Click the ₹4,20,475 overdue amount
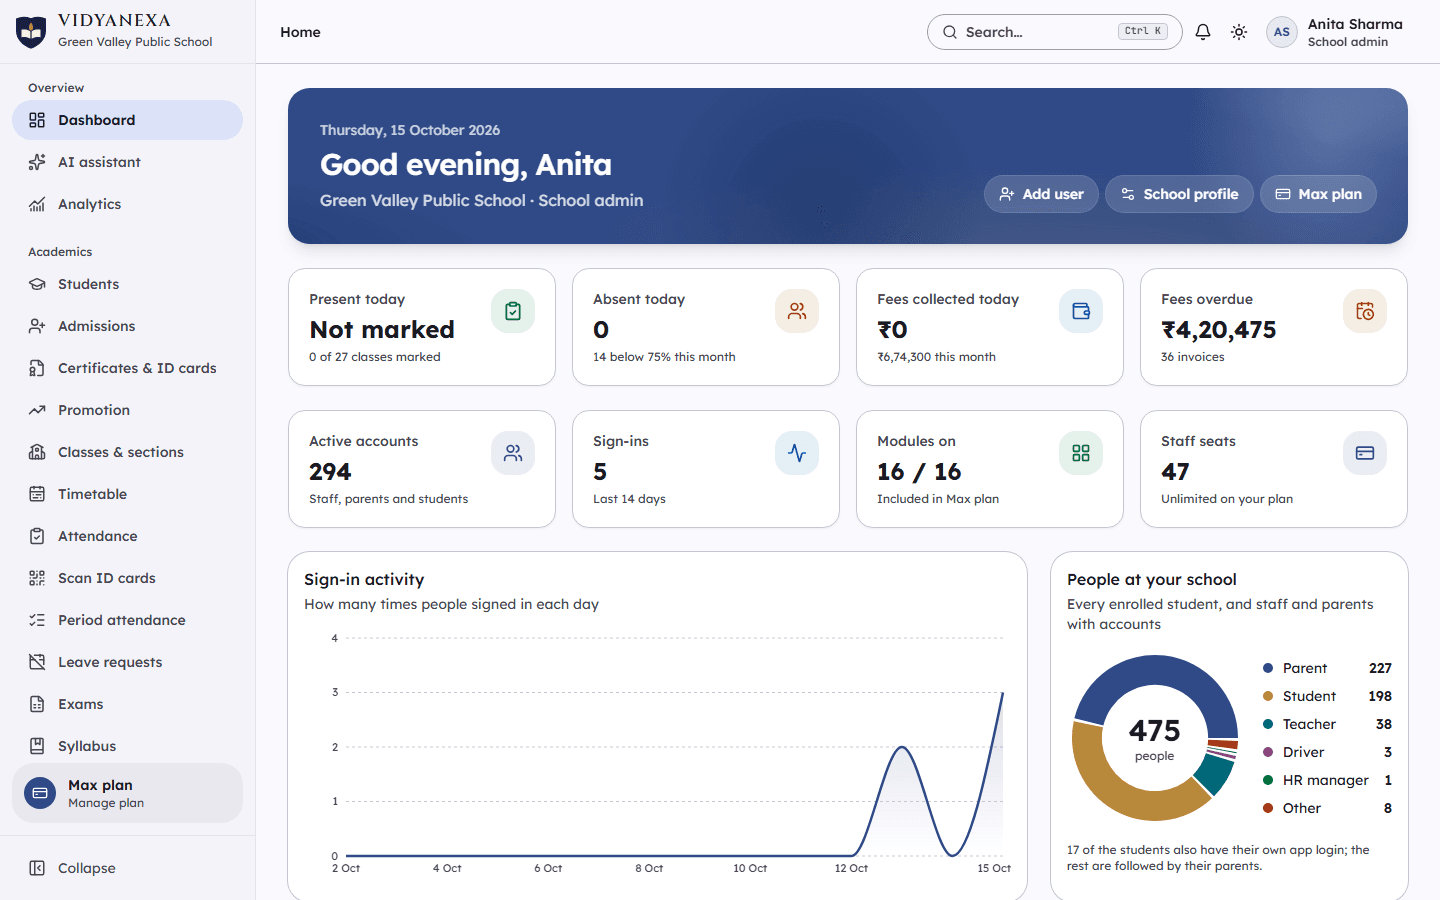1440x900 pixels. click(x=1218, y=330)
